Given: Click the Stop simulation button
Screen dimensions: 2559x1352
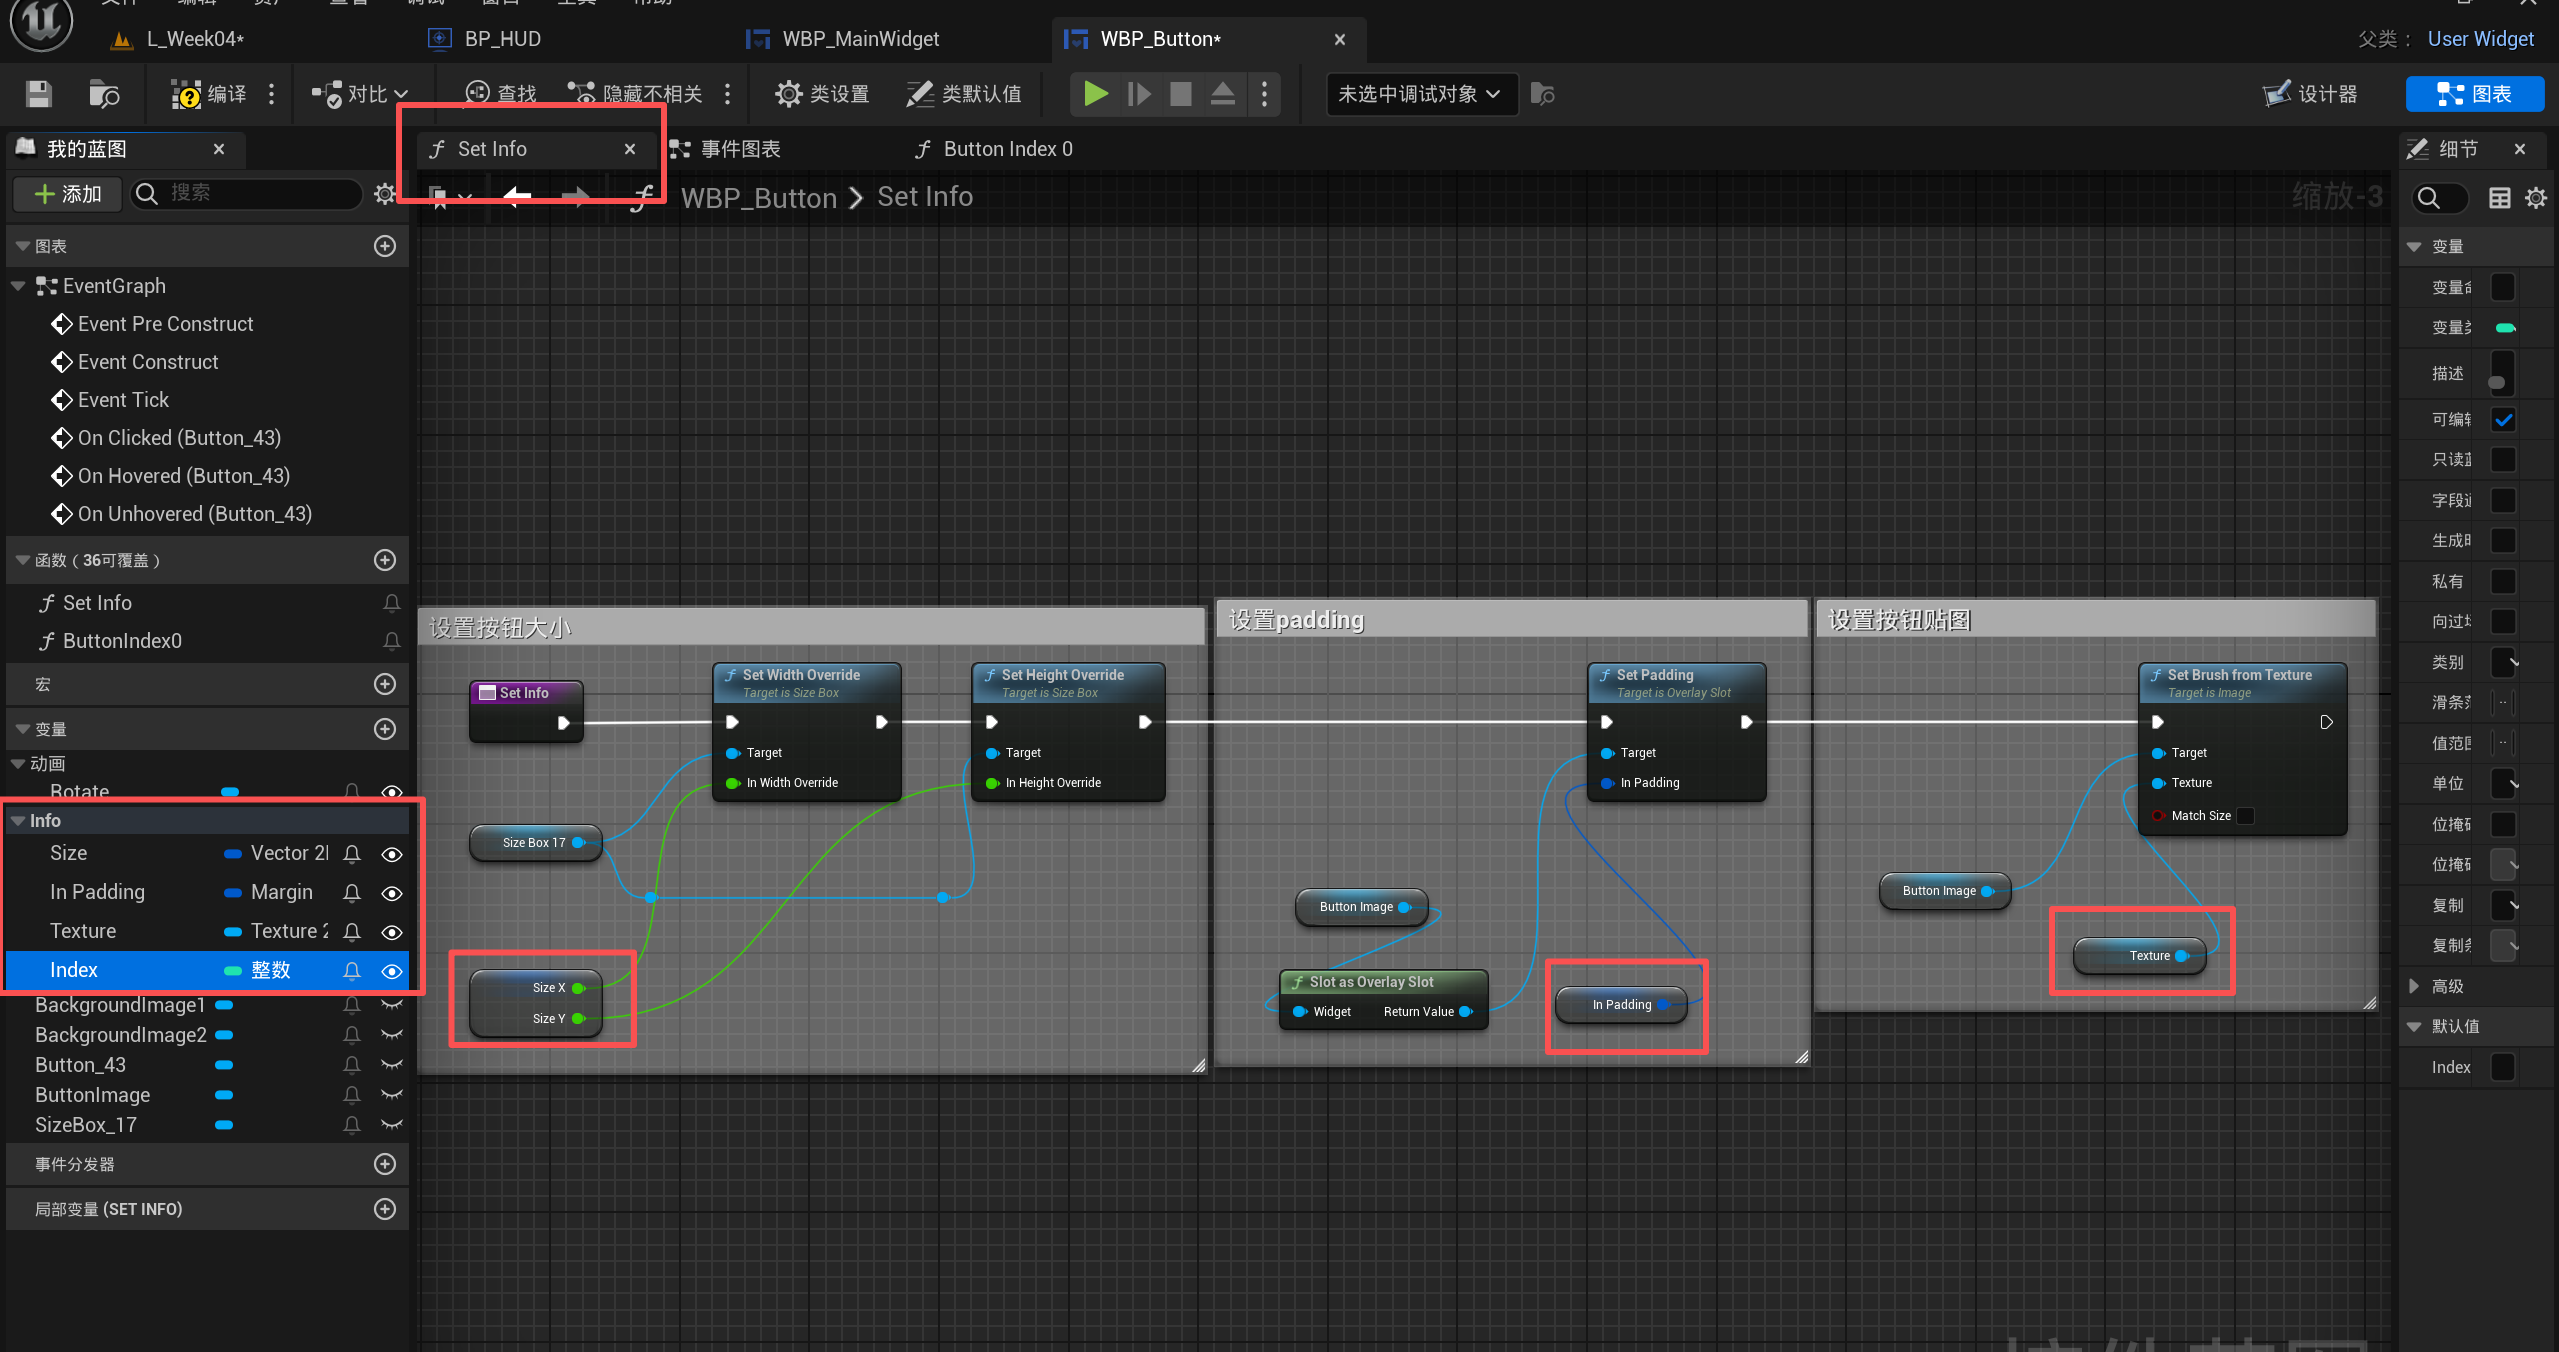Looking at the screenshot, I should coord(1181,94).
